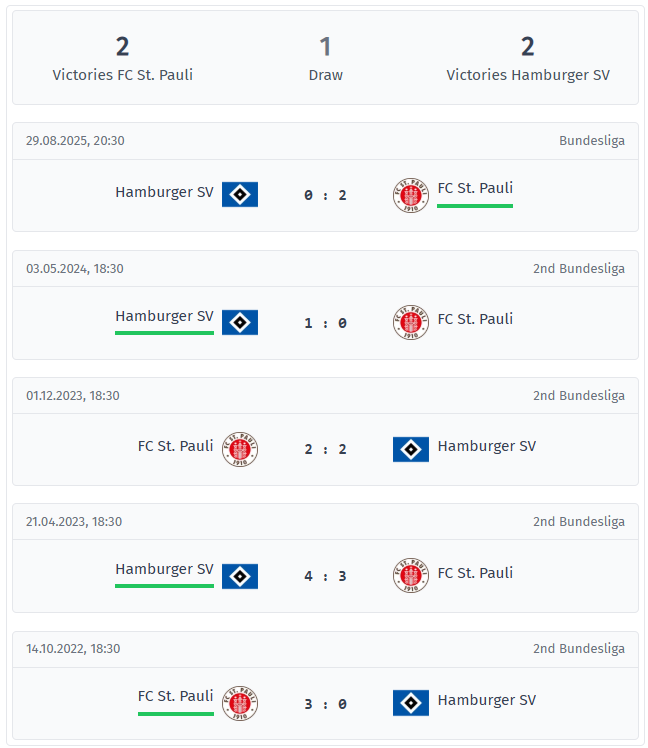The image size is (648, 748).
Task: Open the 2 : 2 draw result
Action: click(x=325, y=449)
